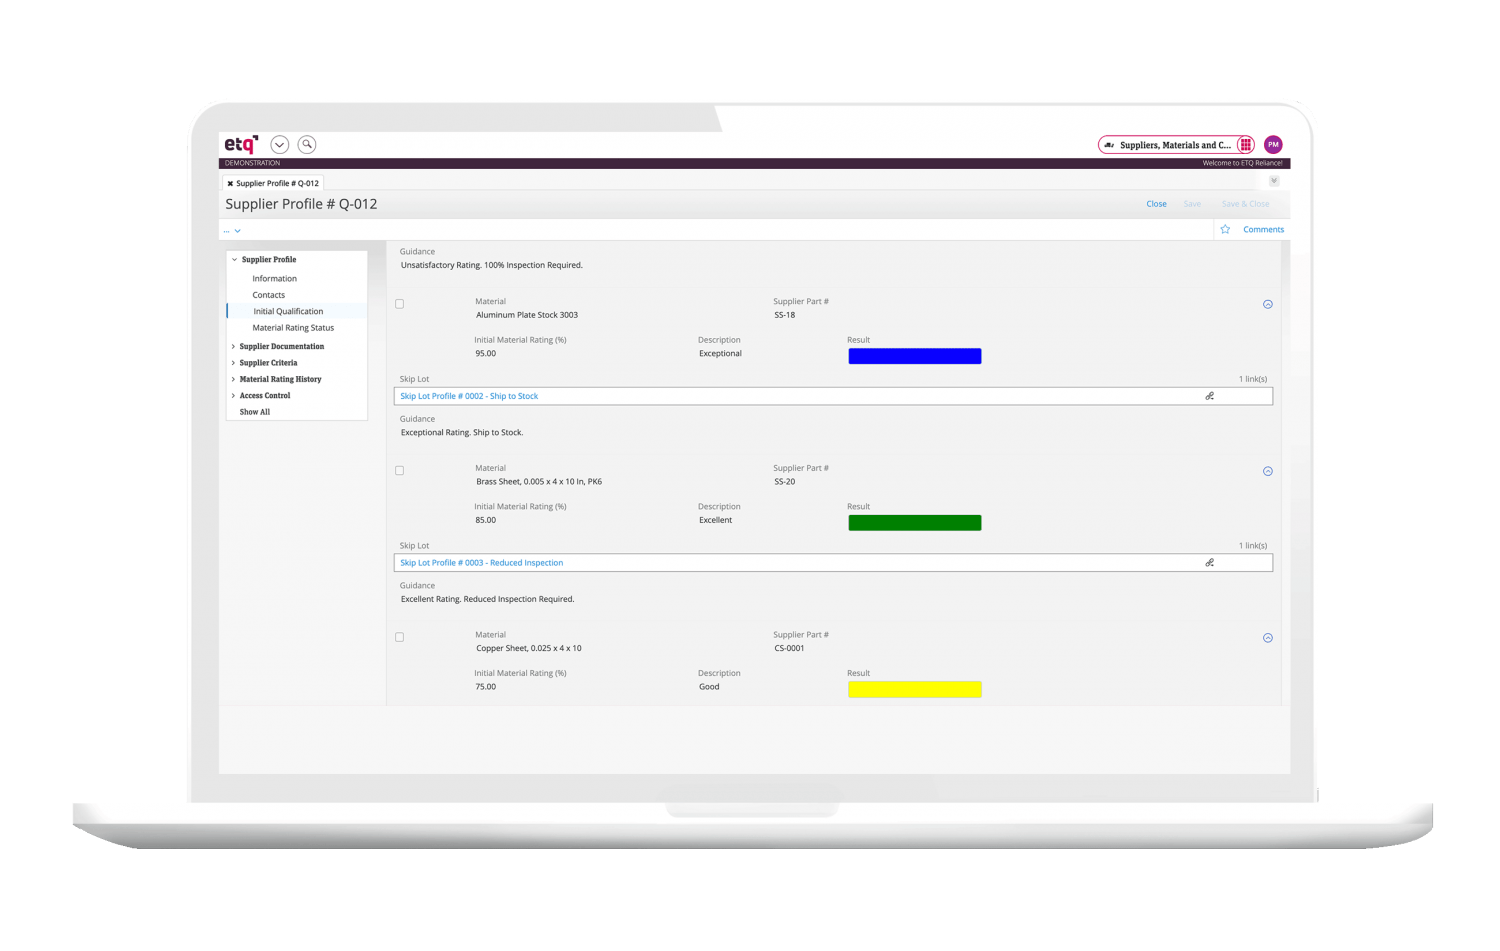Close the Supplier Profile # Q-012 tab
The width and height of the screenshot is (1500, 951).
click(x=230, y=184)
